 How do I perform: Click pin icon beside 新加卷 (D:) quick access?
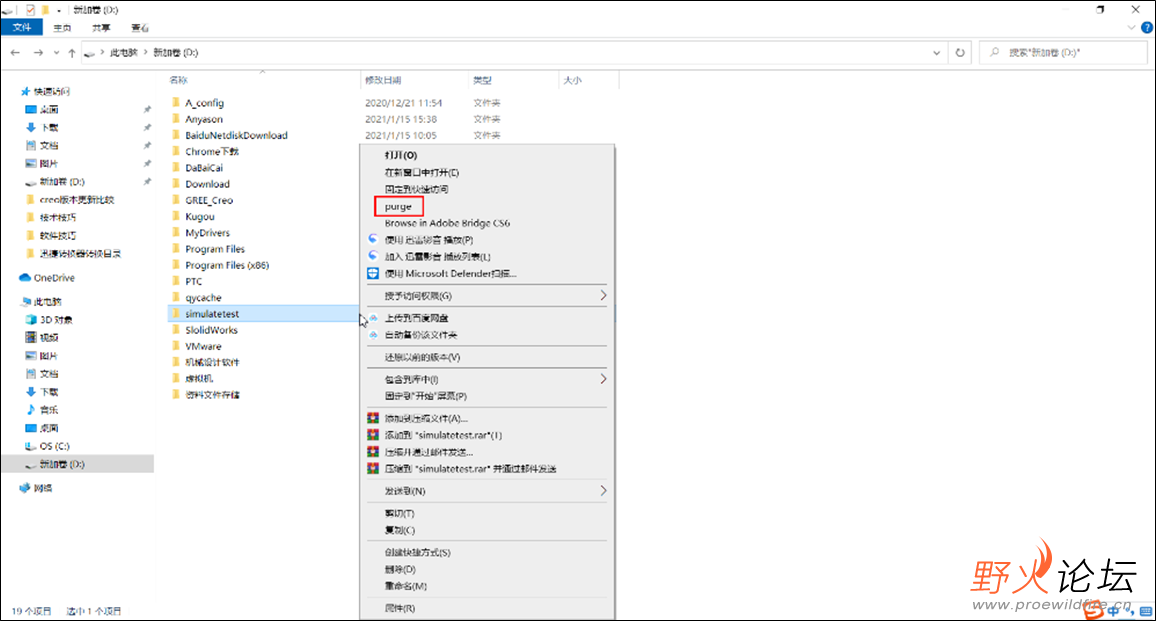[147, 181]
